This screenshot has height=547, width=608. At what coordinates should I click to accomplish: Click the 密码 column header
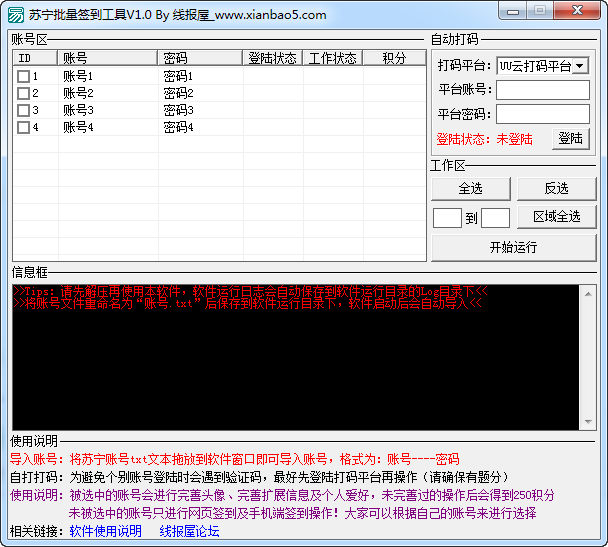click(200, 58)
